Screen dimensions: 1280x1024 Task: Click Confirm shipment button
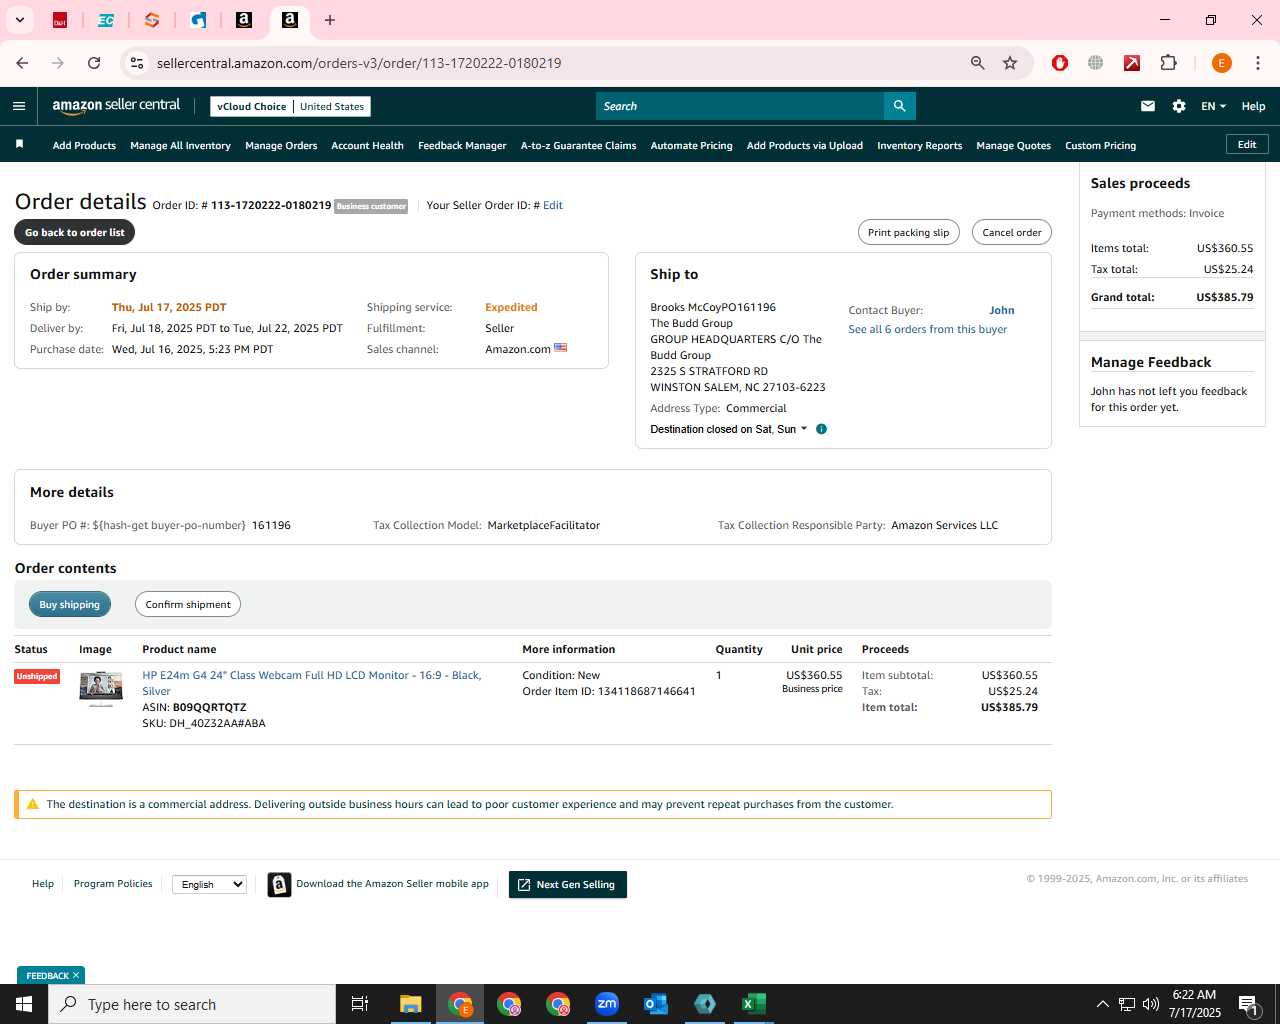(x=188, y=604)
